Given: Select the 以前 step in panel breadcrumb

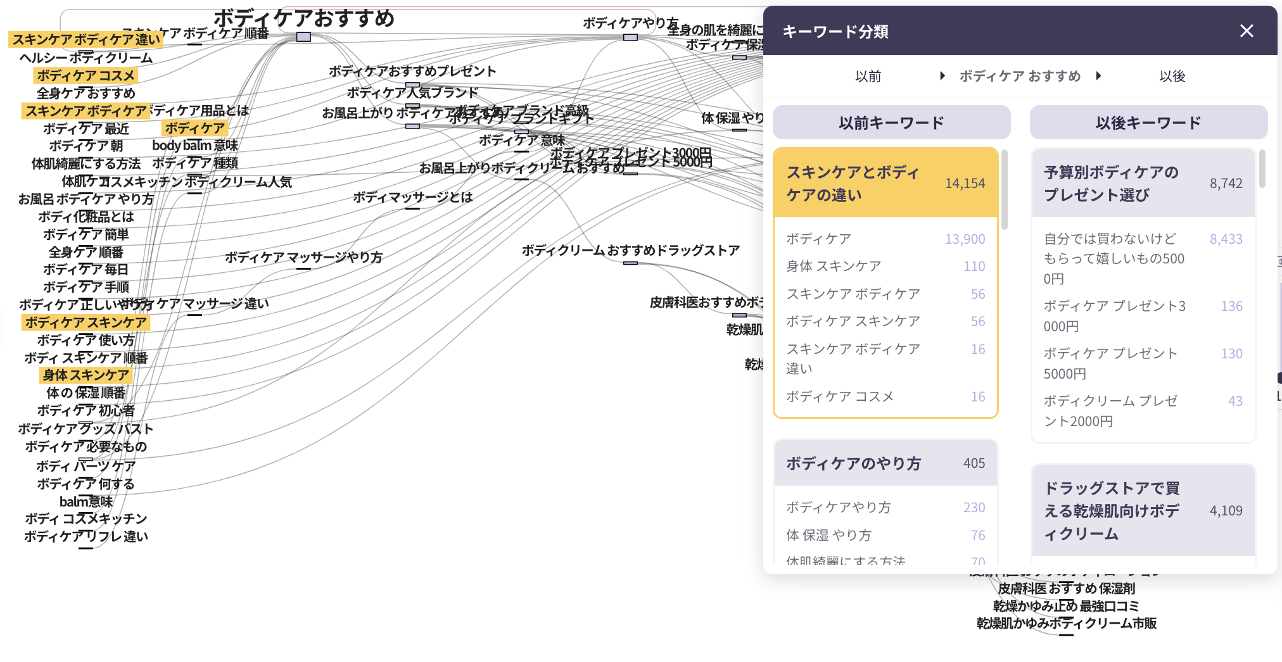Looking at the screenshot, I should click(868, 76).
